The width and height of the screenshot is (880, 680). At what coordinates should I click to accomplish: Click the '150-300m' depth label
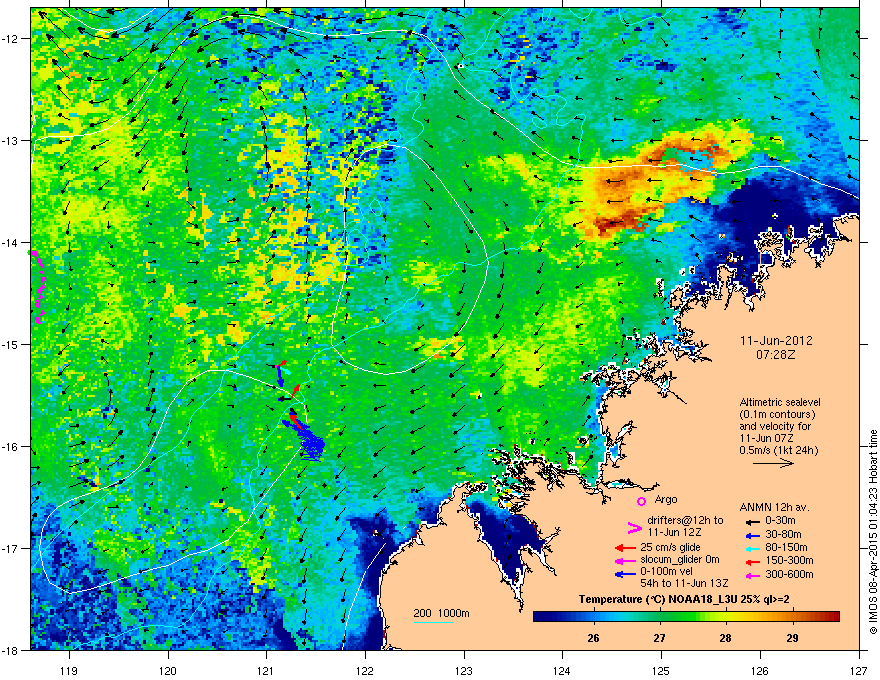pyautogui.click(x=789, y=560)
